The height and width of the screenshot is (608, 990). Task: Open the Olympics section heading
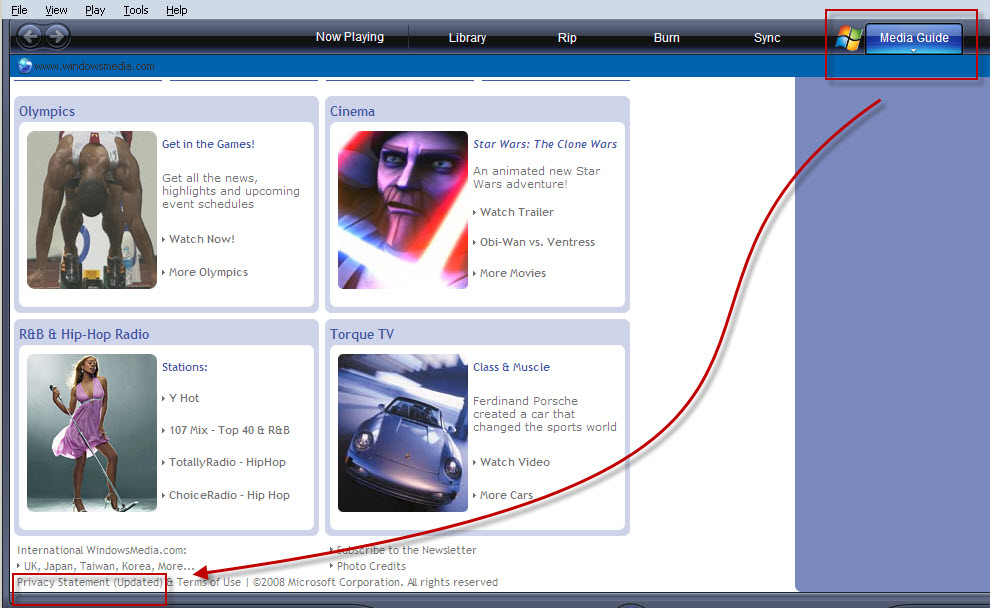[47, 111]
